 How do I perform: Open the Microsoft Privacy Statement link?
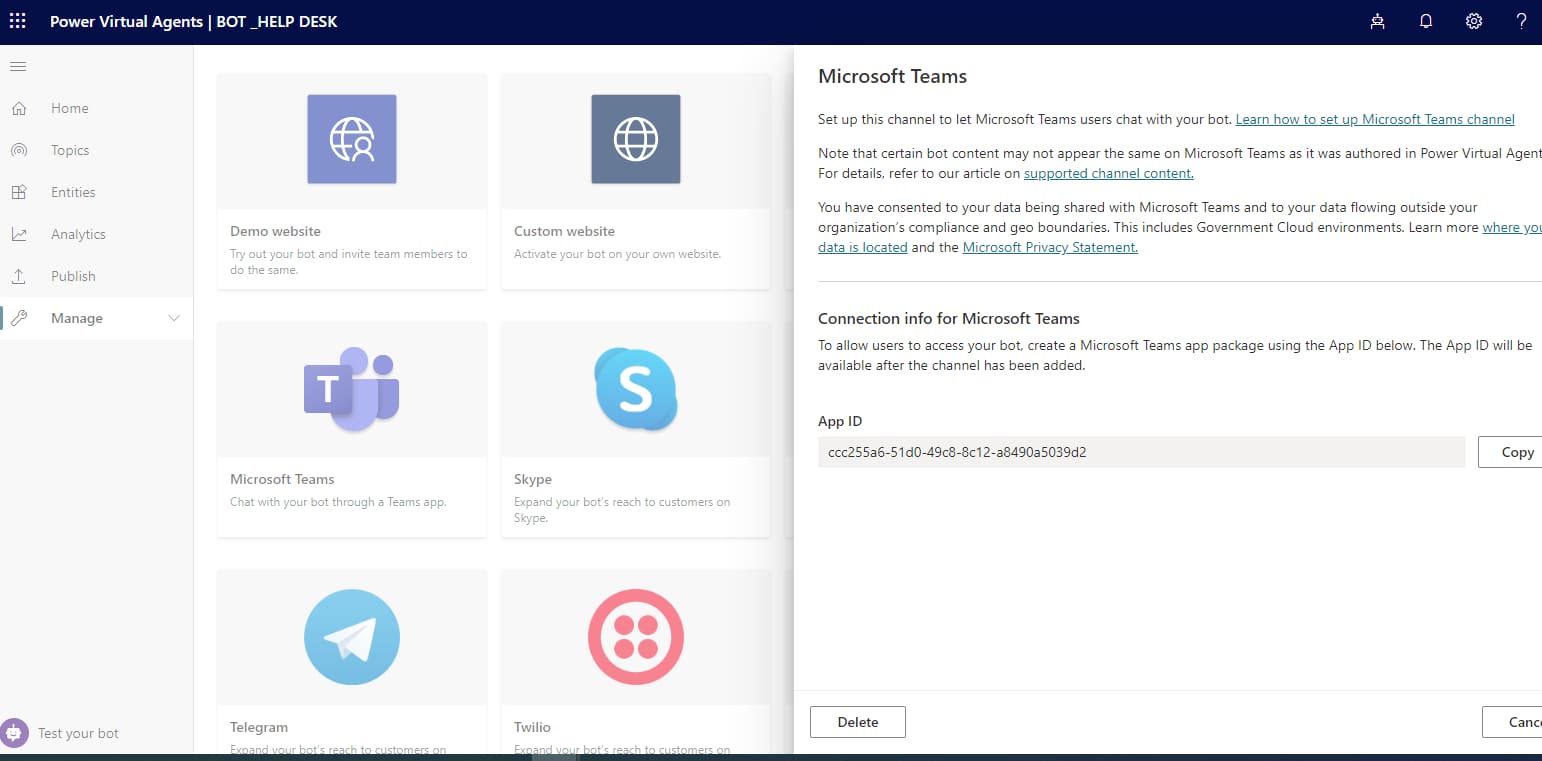click(x=1050, y=247)
